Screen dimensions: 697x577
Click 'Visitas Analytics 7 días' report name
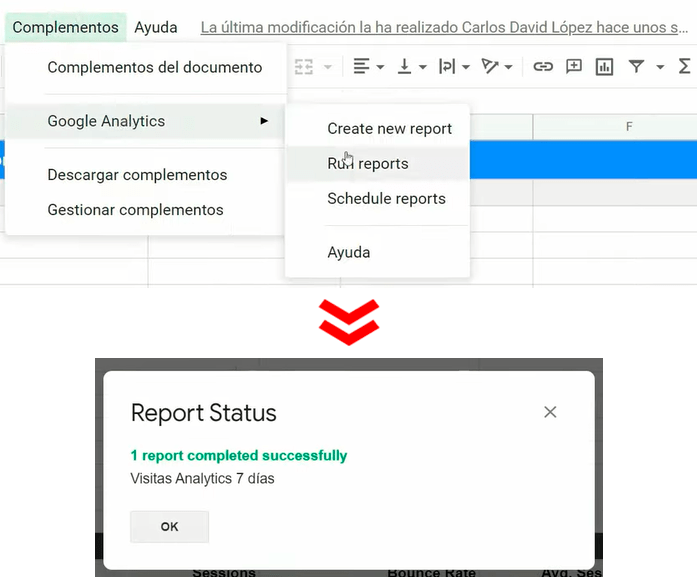[x=202, y=479]
